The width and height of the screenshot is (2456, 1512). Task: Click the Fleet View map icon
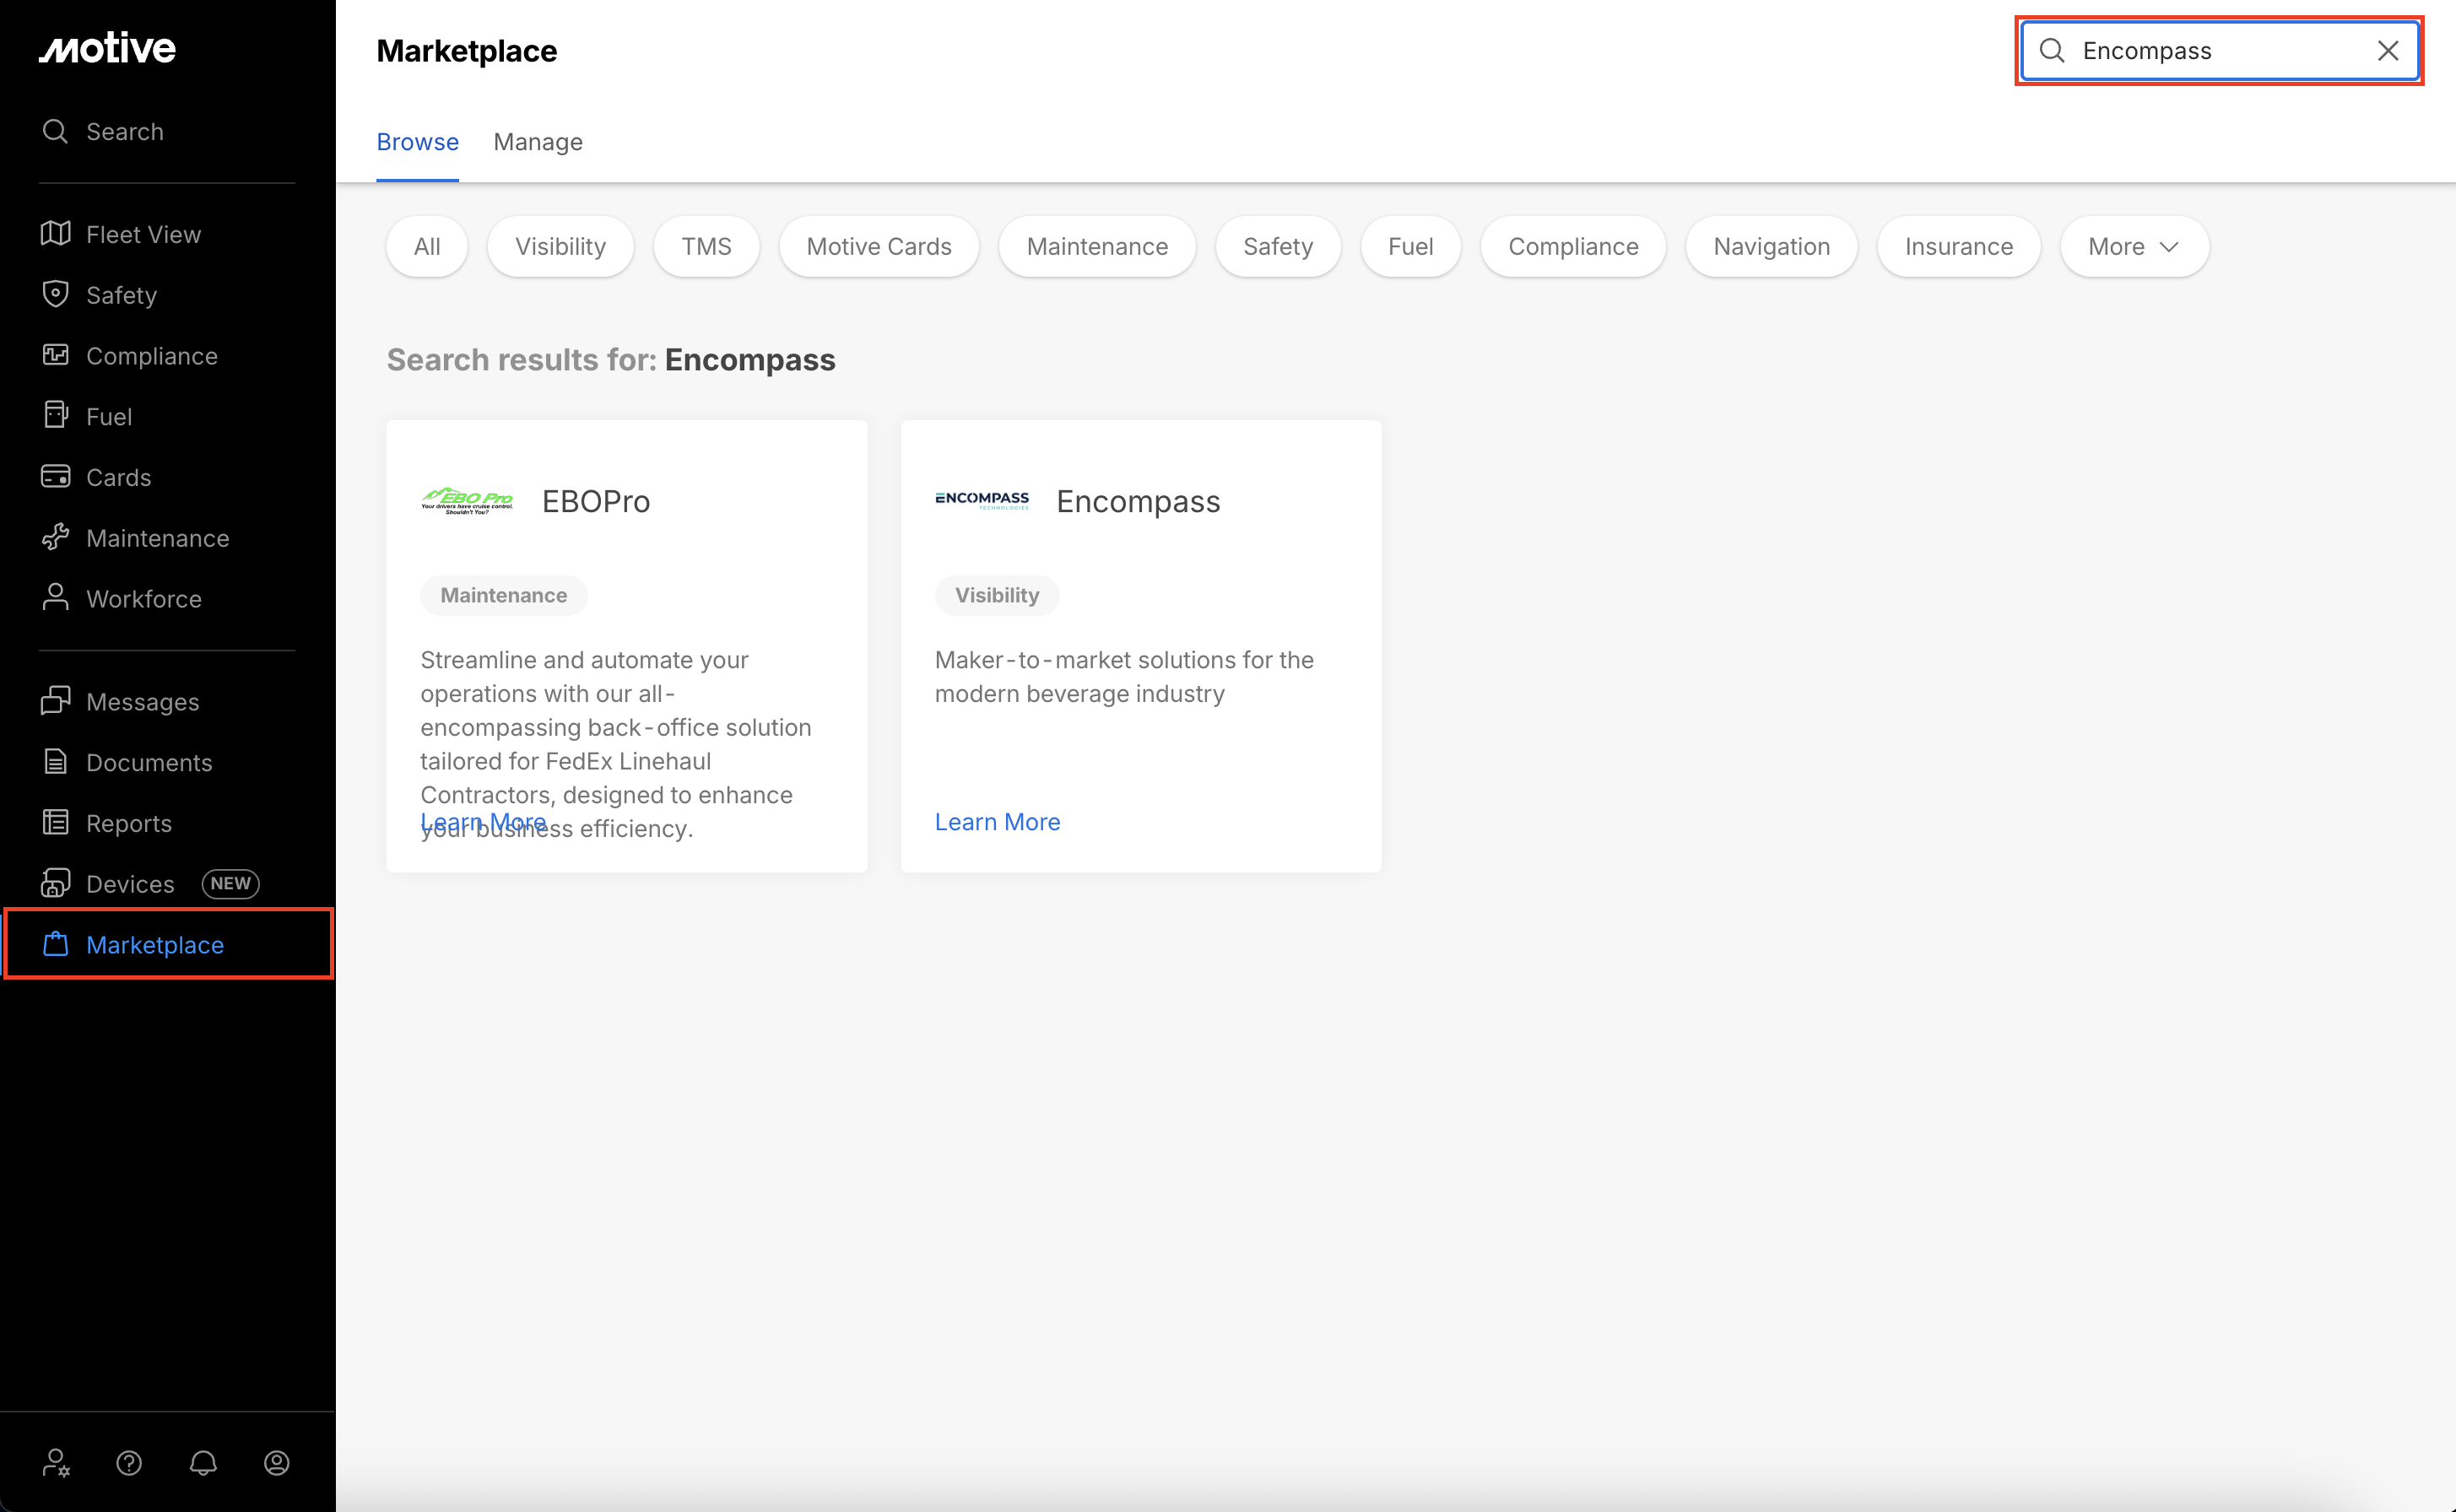[55, 233]
